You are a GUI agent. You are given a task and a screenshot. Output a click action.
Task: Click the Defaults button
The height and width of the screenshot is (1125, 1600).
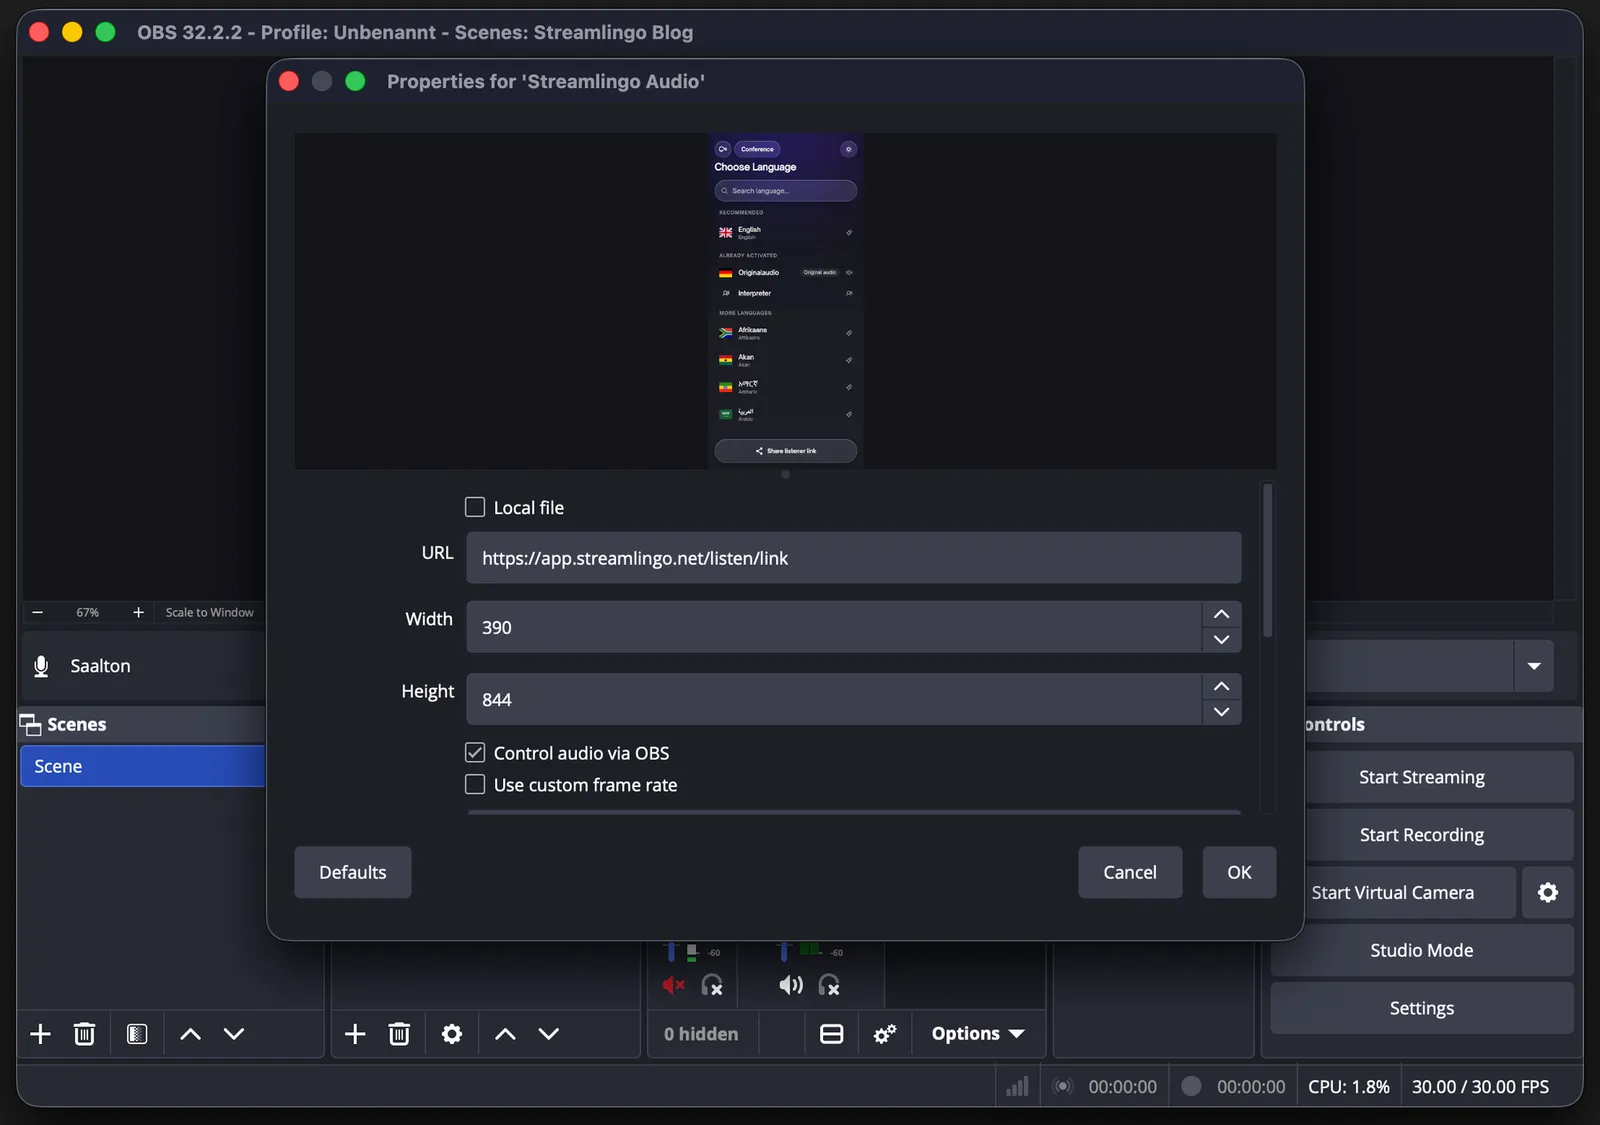pos(353,872)
